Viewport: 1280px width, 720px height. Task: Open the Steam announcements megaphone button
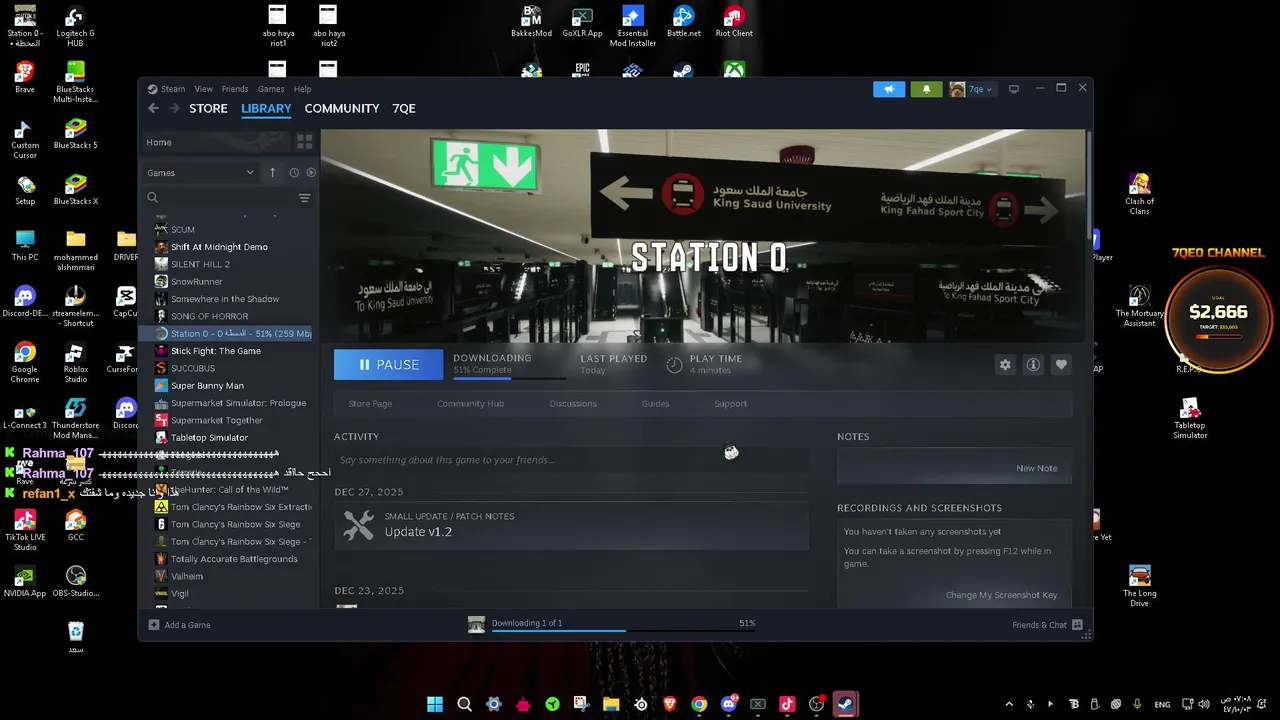click(x=889, y=89)
